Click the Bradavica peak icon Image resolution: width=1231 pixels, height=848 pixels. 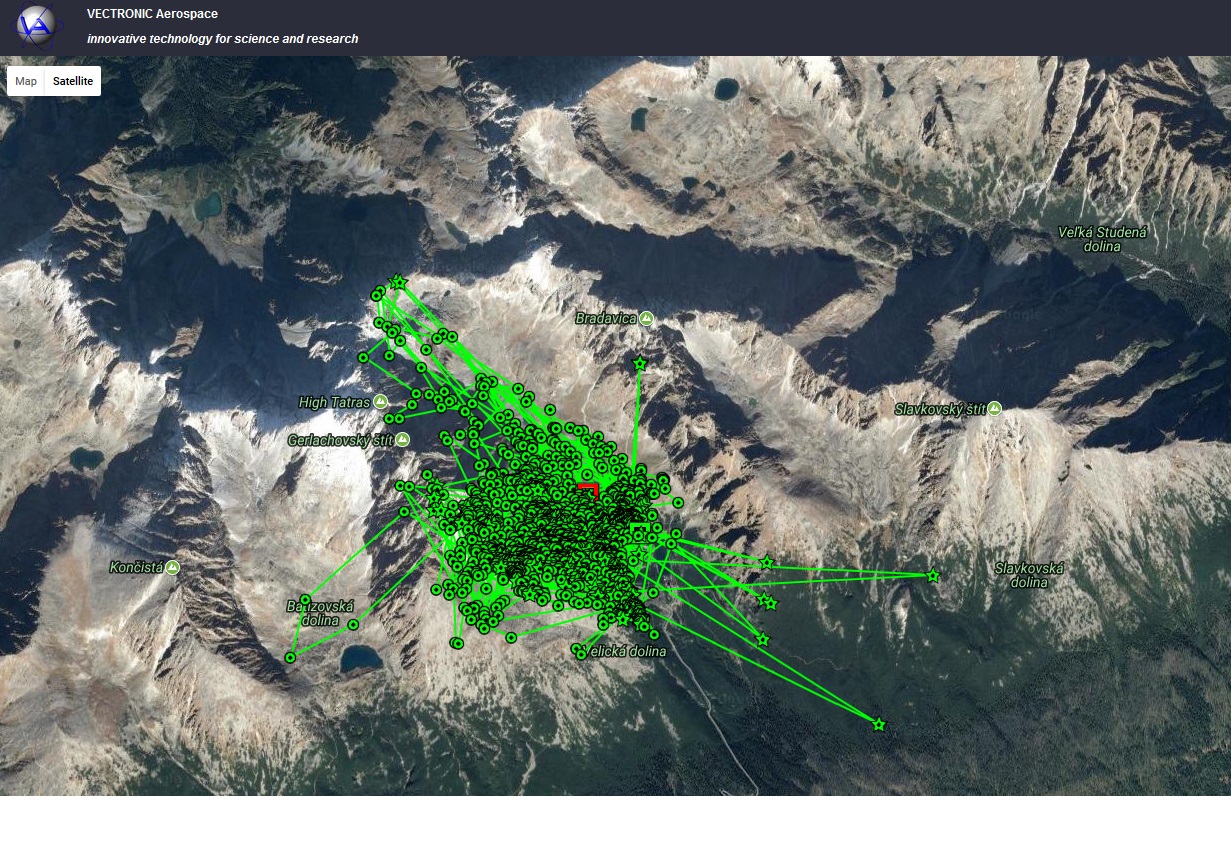click(x=647, y=318)
